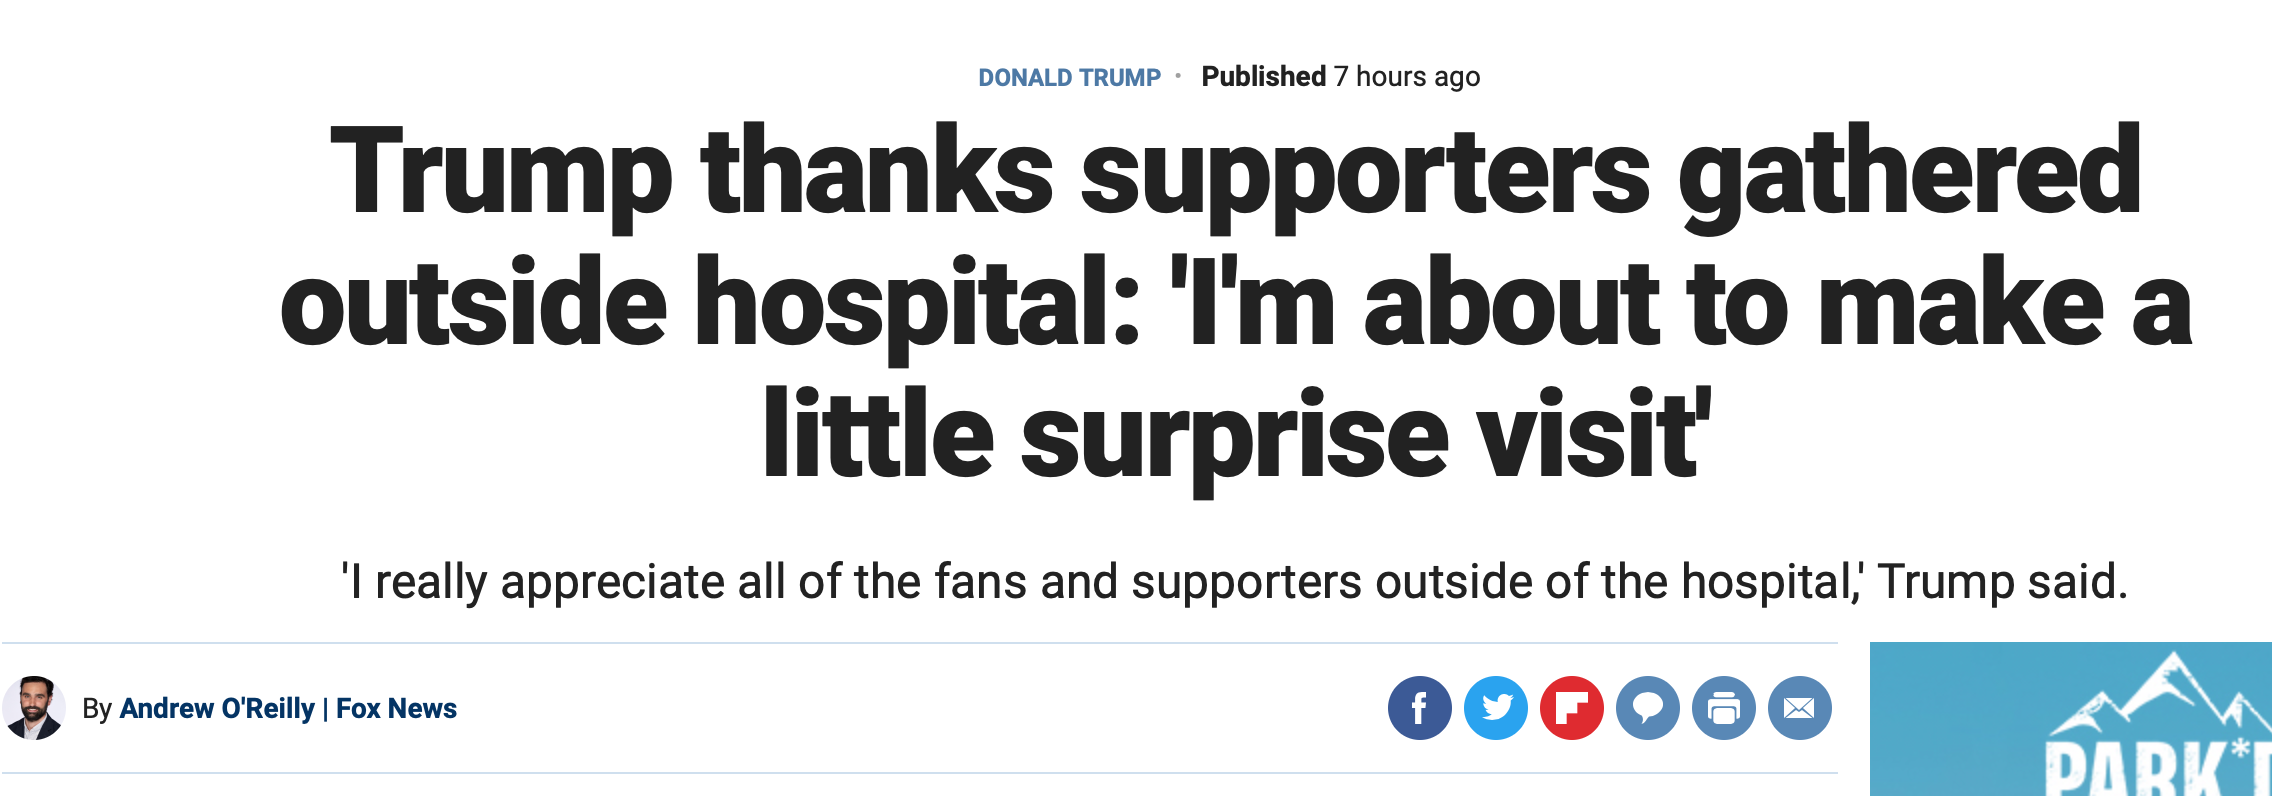Click the pipe separator before Fox News
This screenshot has width=2272, height=796.
point(325,709)
